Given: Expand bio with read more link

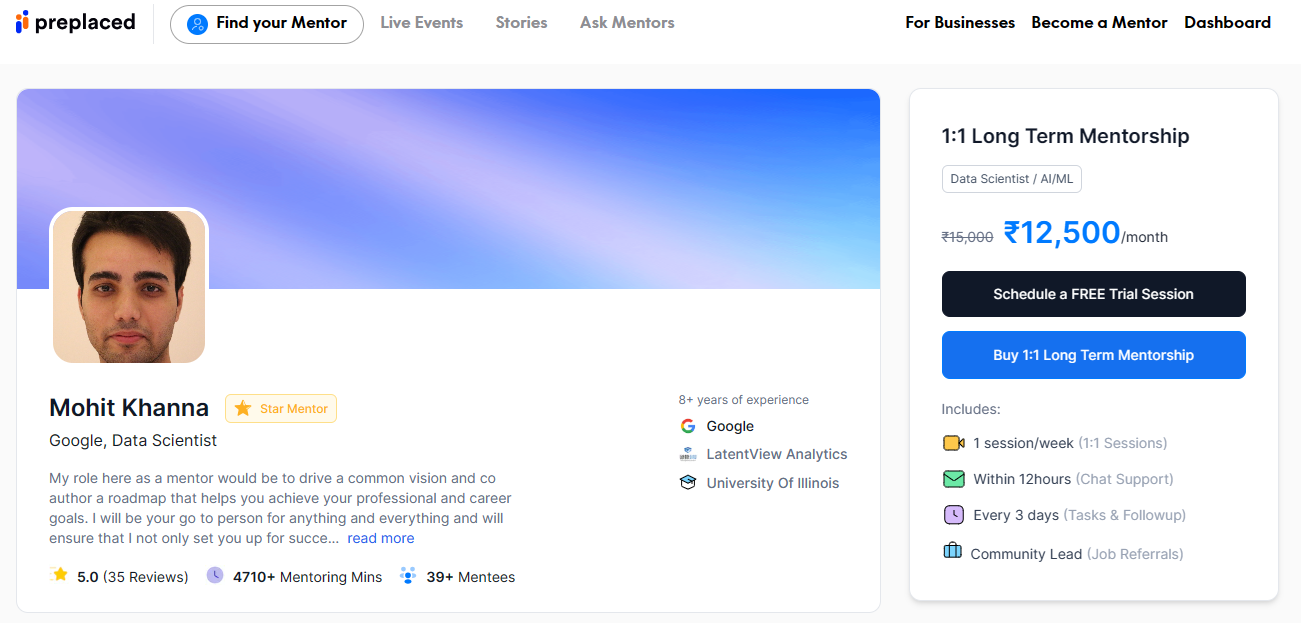Looking at the screenshot, I should click(x=381, y=538).
